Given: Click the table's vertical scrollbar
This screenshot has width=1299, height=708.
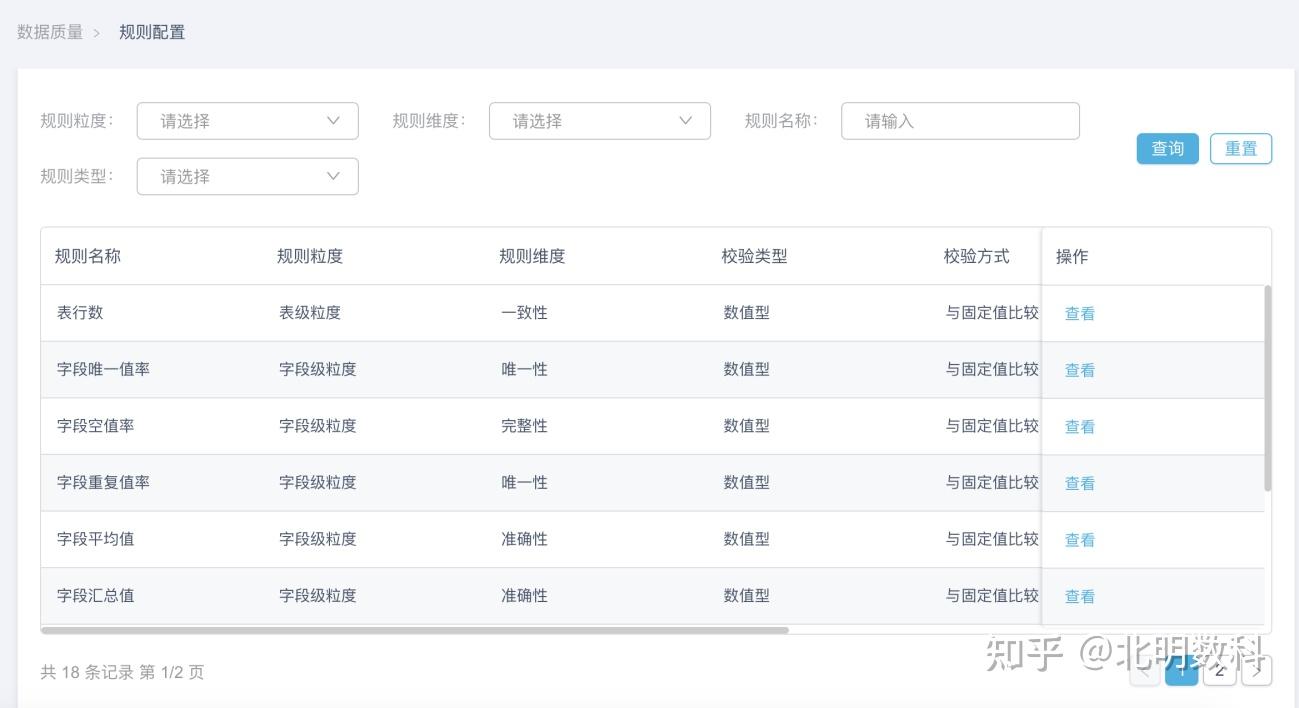Looking at the screenshot, I should point(1268,388).
